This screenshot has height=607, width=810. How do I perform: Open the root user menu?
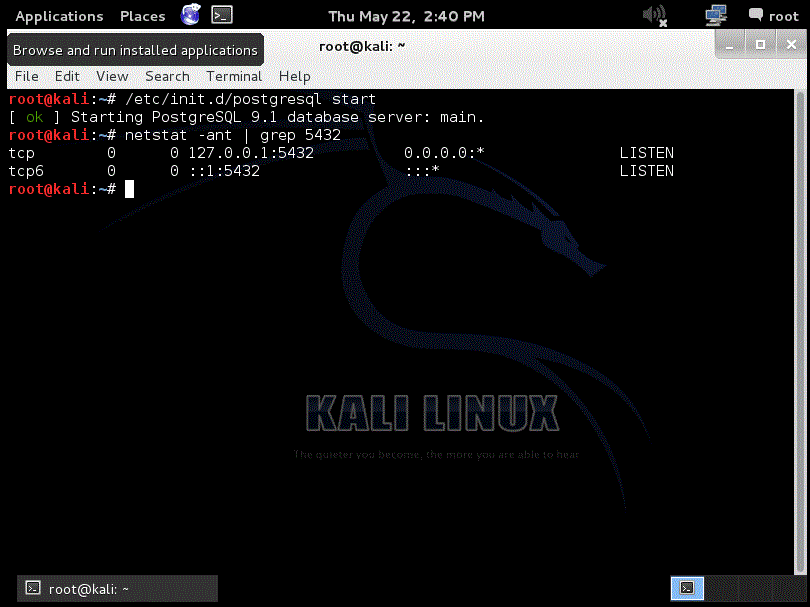pyautogui.click(x=784, y=17)
